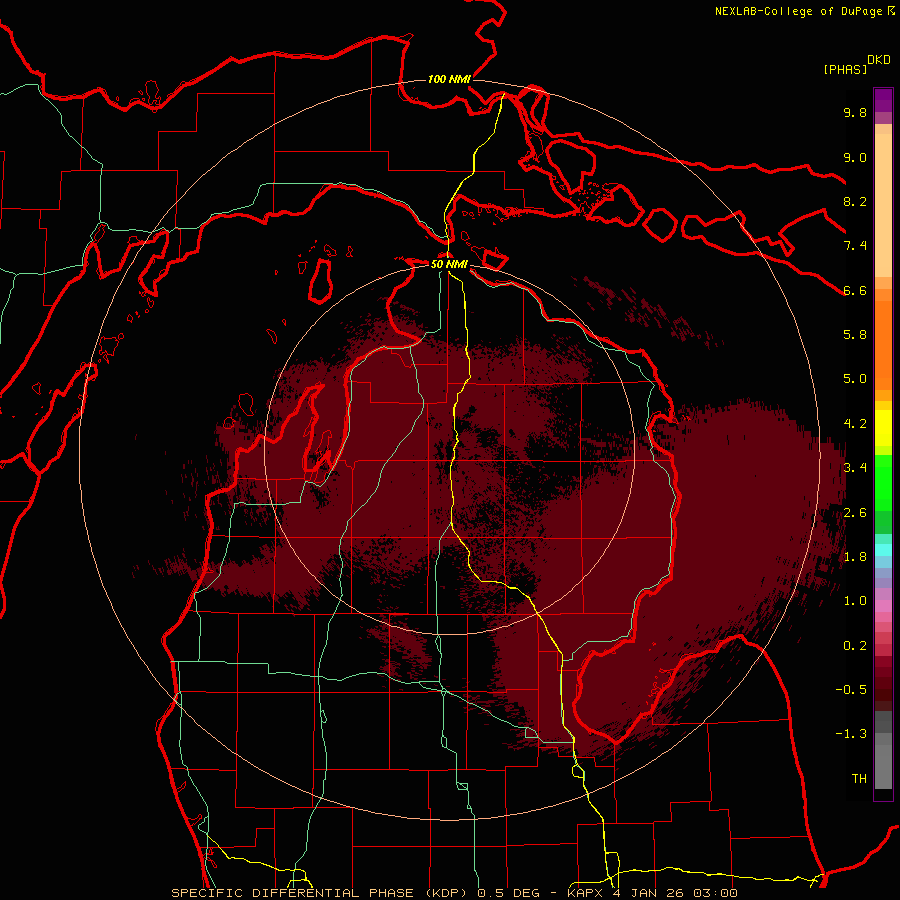900x900 pixels.
Task: Click the 5.0 legend value
Action: [855, 379]
